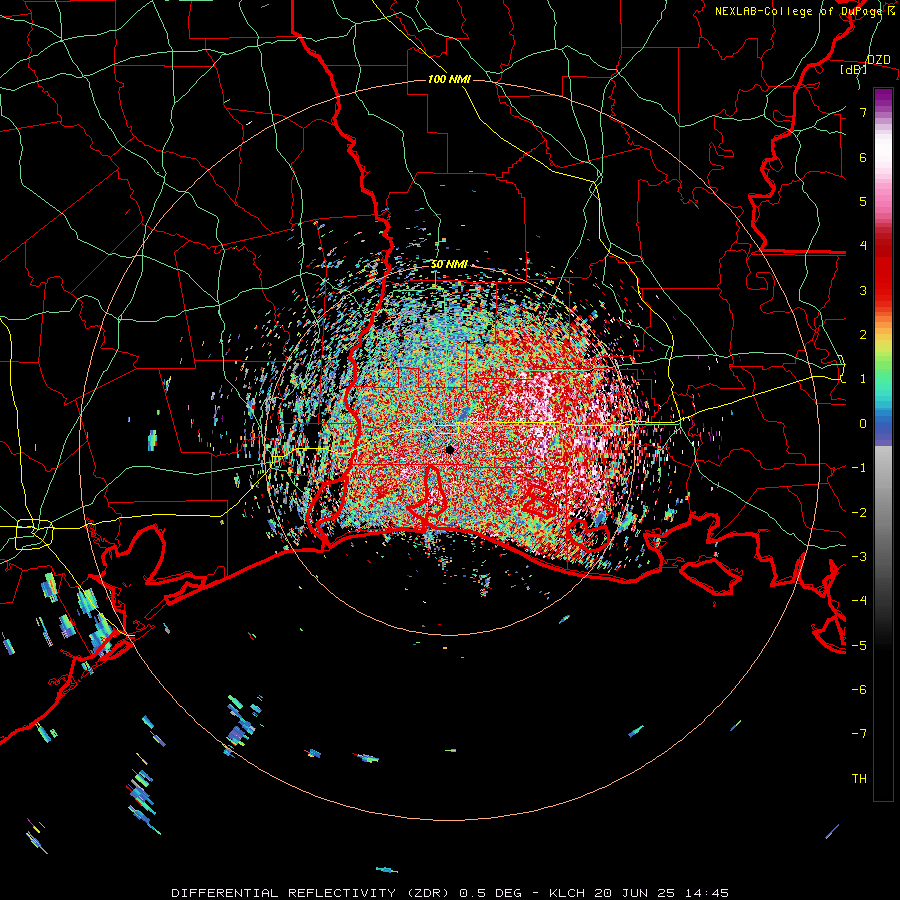Click the color scale value 0
900x900 pixels.
[863, 424]
